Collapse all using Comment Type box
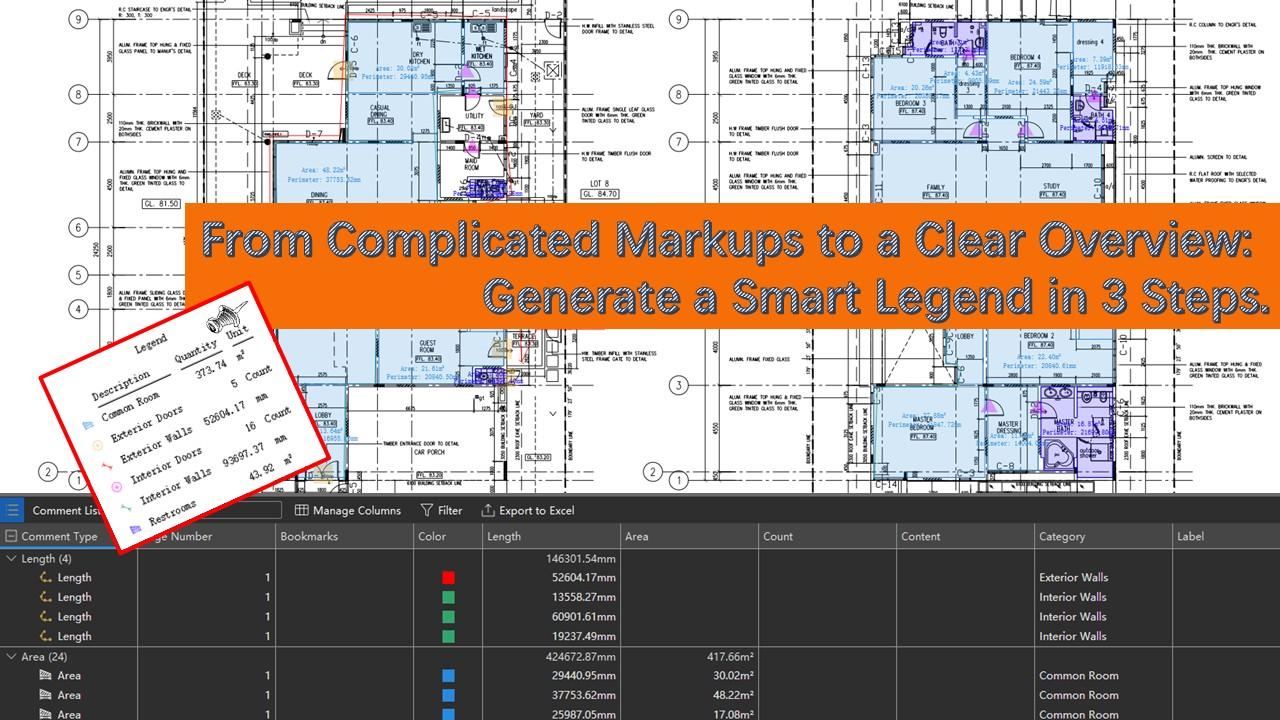This screenshot has height=720, width=1280. (12, 537)
